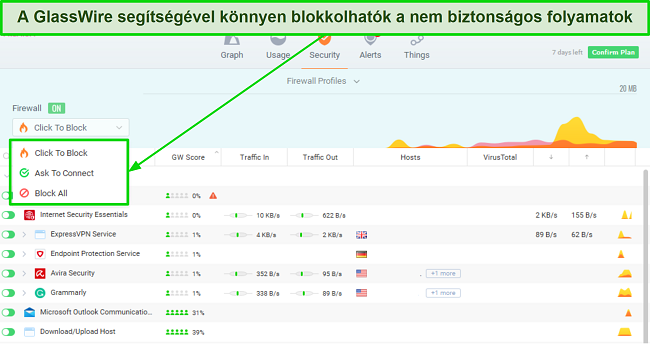Screen dimensions: 650x361
Task: Toggle firewall for Internet Security Essentials
Action: point(8,215)
